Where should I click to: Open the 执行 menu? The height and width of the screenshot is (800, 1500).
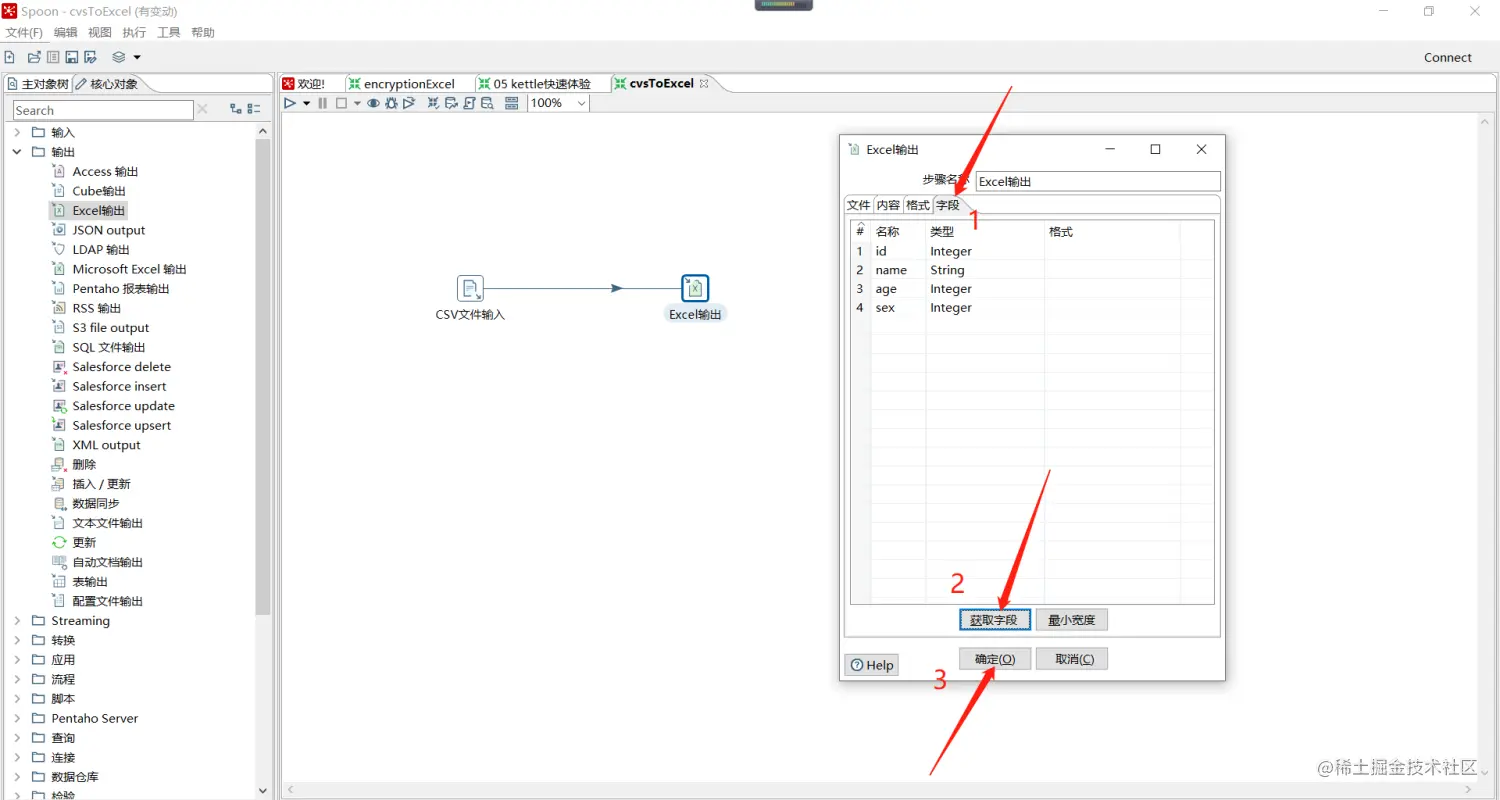click(x=134, y=33)
